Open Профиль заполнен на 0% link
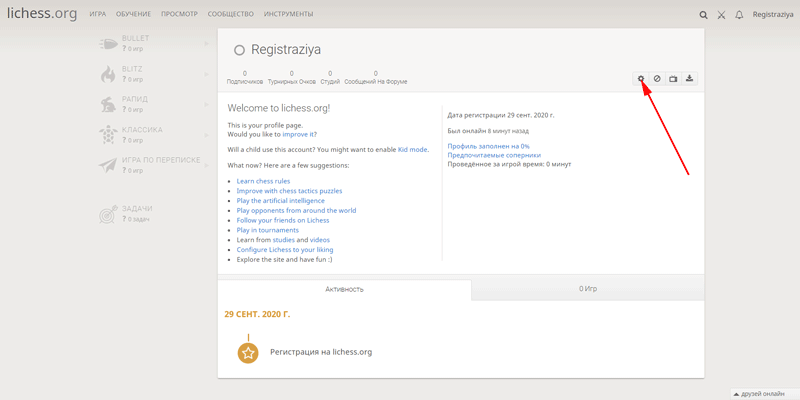800x400 pixels. (488, 146)
